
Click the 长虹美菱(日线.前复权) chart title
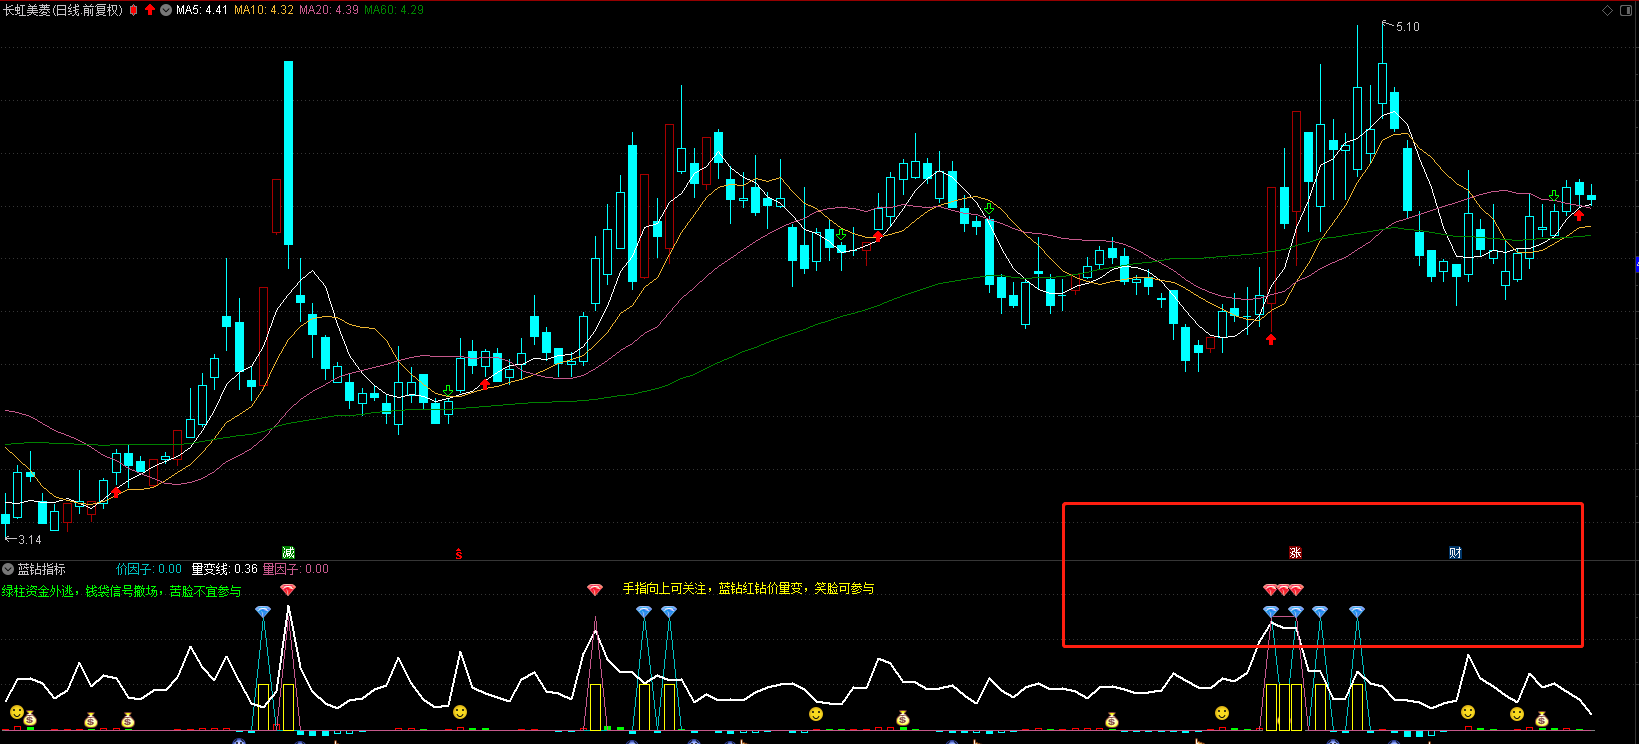coord(63,10)
